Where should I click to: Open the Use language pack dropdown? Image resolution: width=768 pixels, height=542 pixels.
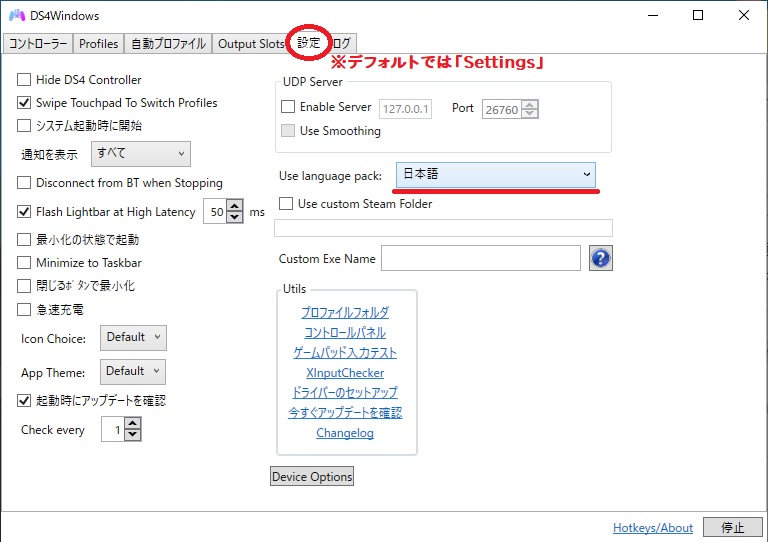pyautogui.click(x=496, y=175)
